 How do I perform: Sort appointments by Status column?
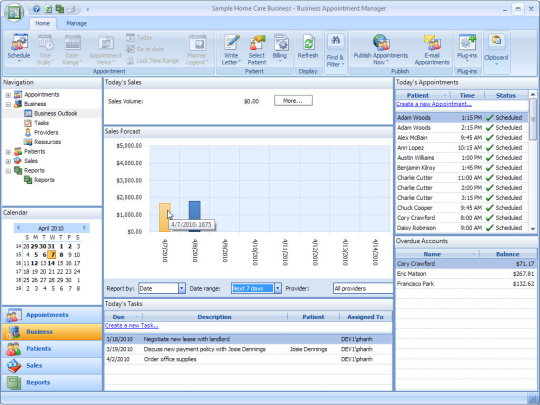coord(506,95)
